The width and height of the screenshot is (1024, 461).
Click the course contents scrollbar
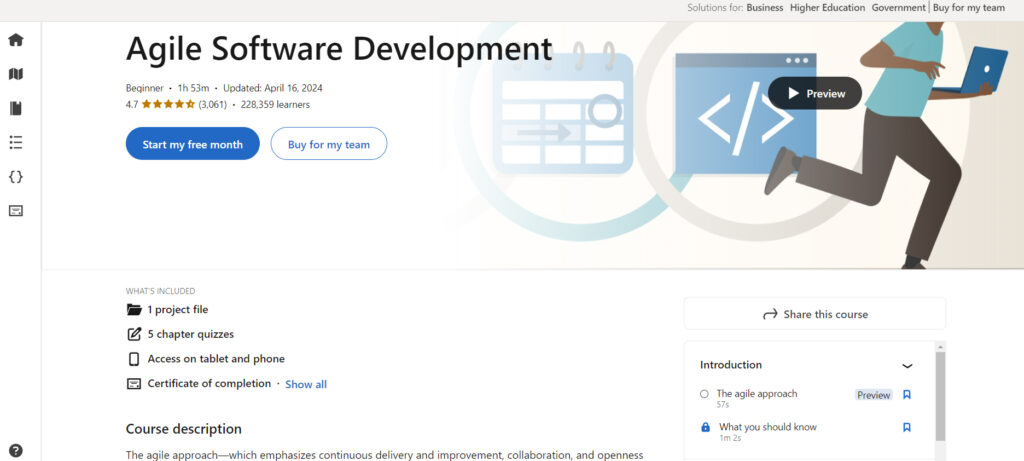[939, 395]
